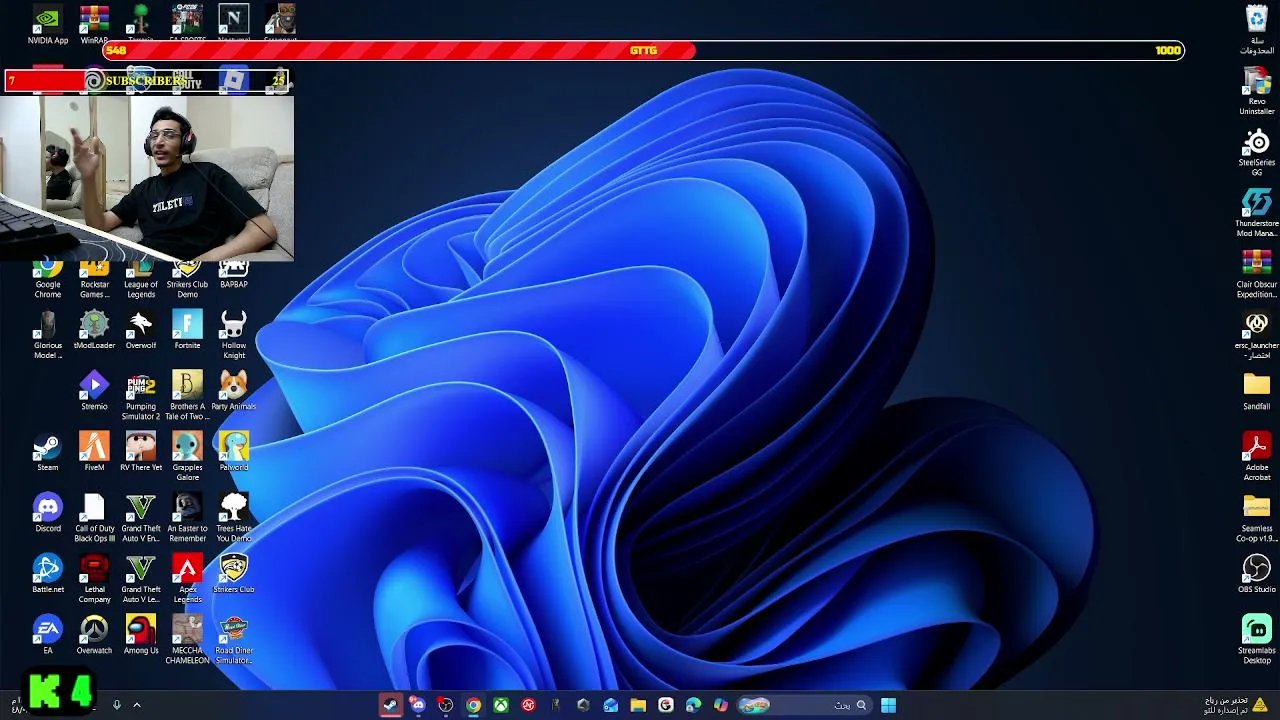Launch FiveM from the desktop

tap(94, 452)
